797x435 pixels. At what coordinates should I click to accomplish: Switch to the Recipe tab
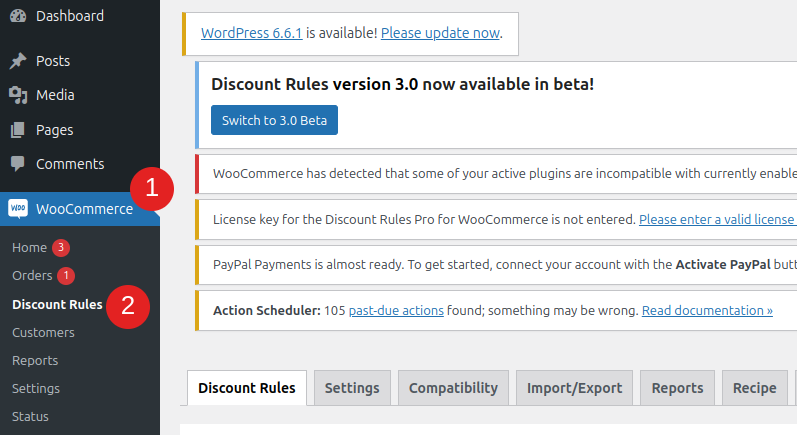[755, 388]
